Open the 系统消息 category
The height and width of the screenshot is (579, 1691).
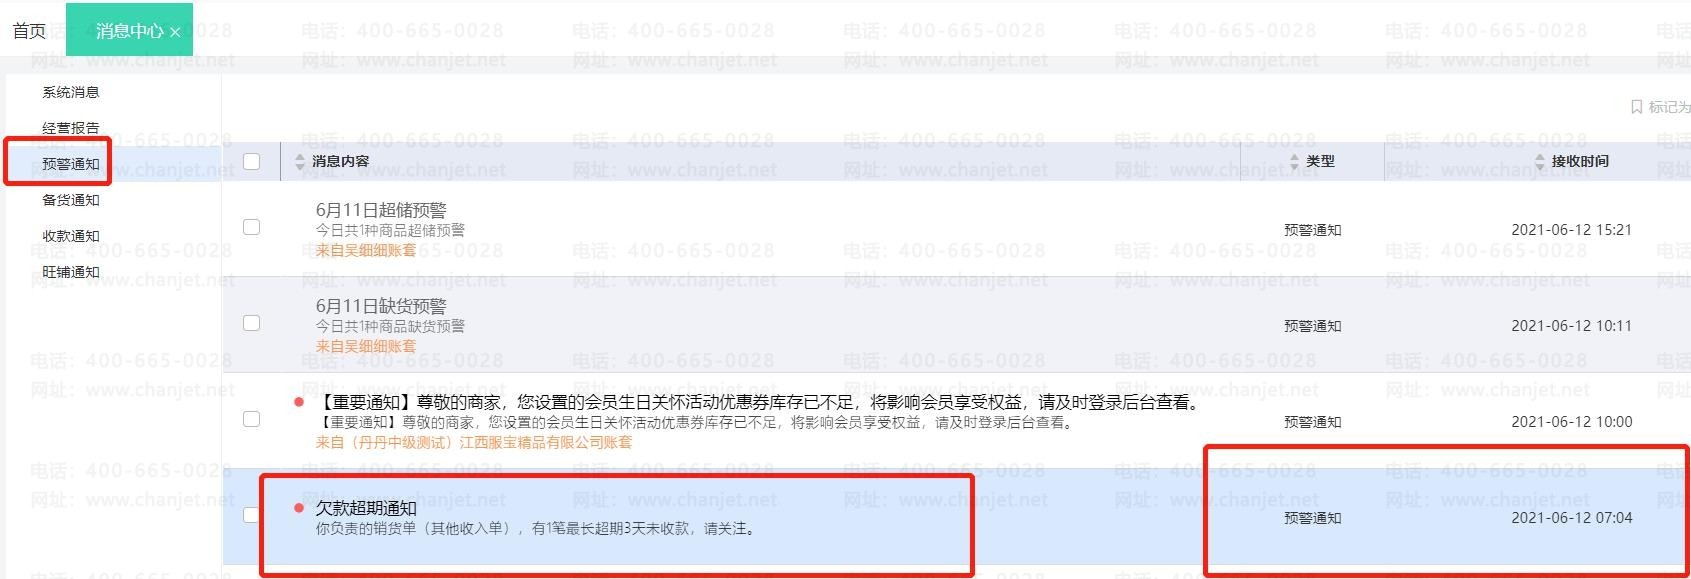71,92
